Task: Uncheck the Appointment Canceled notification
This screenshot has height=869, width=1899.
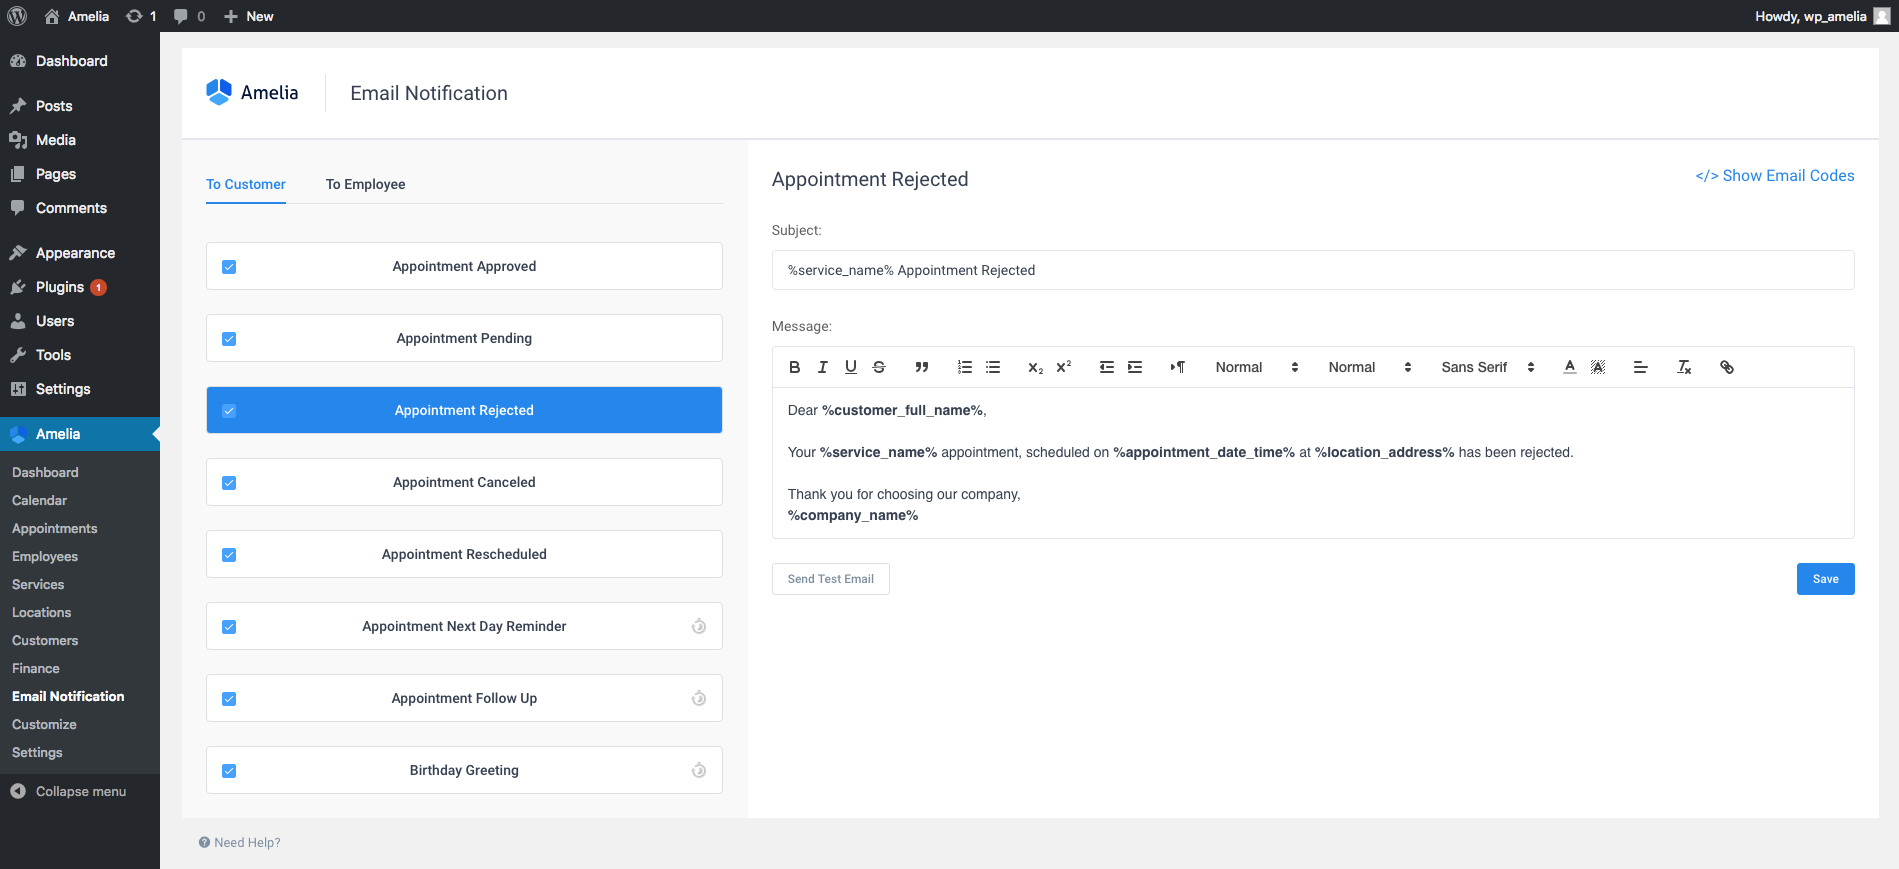Action: pyautogui.click(x=229, y=483)
